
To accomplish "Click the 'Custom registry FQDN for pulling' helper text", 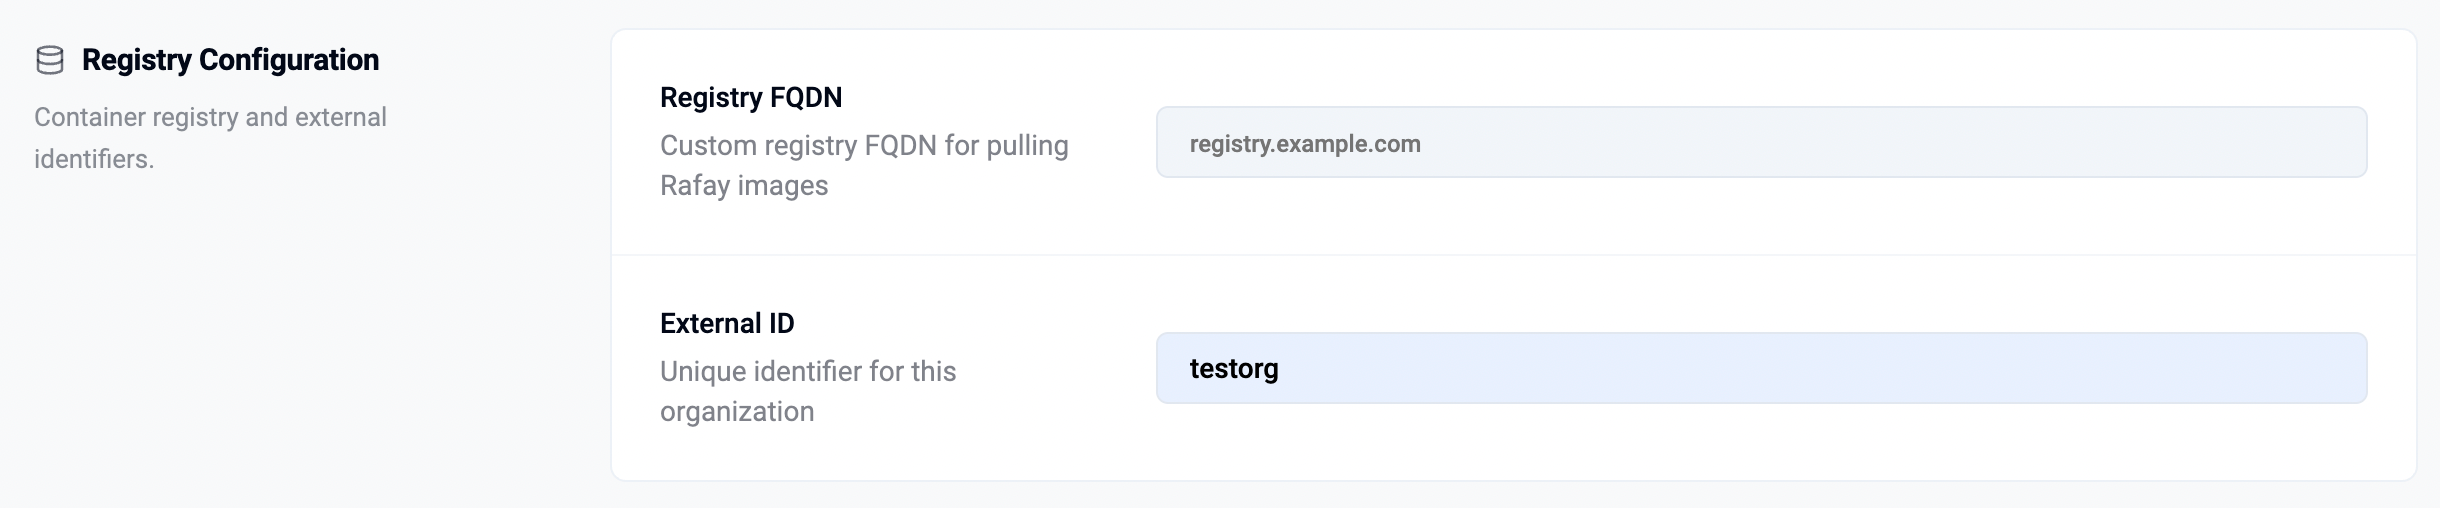I will pyautogui.click(x=864, y=146).
